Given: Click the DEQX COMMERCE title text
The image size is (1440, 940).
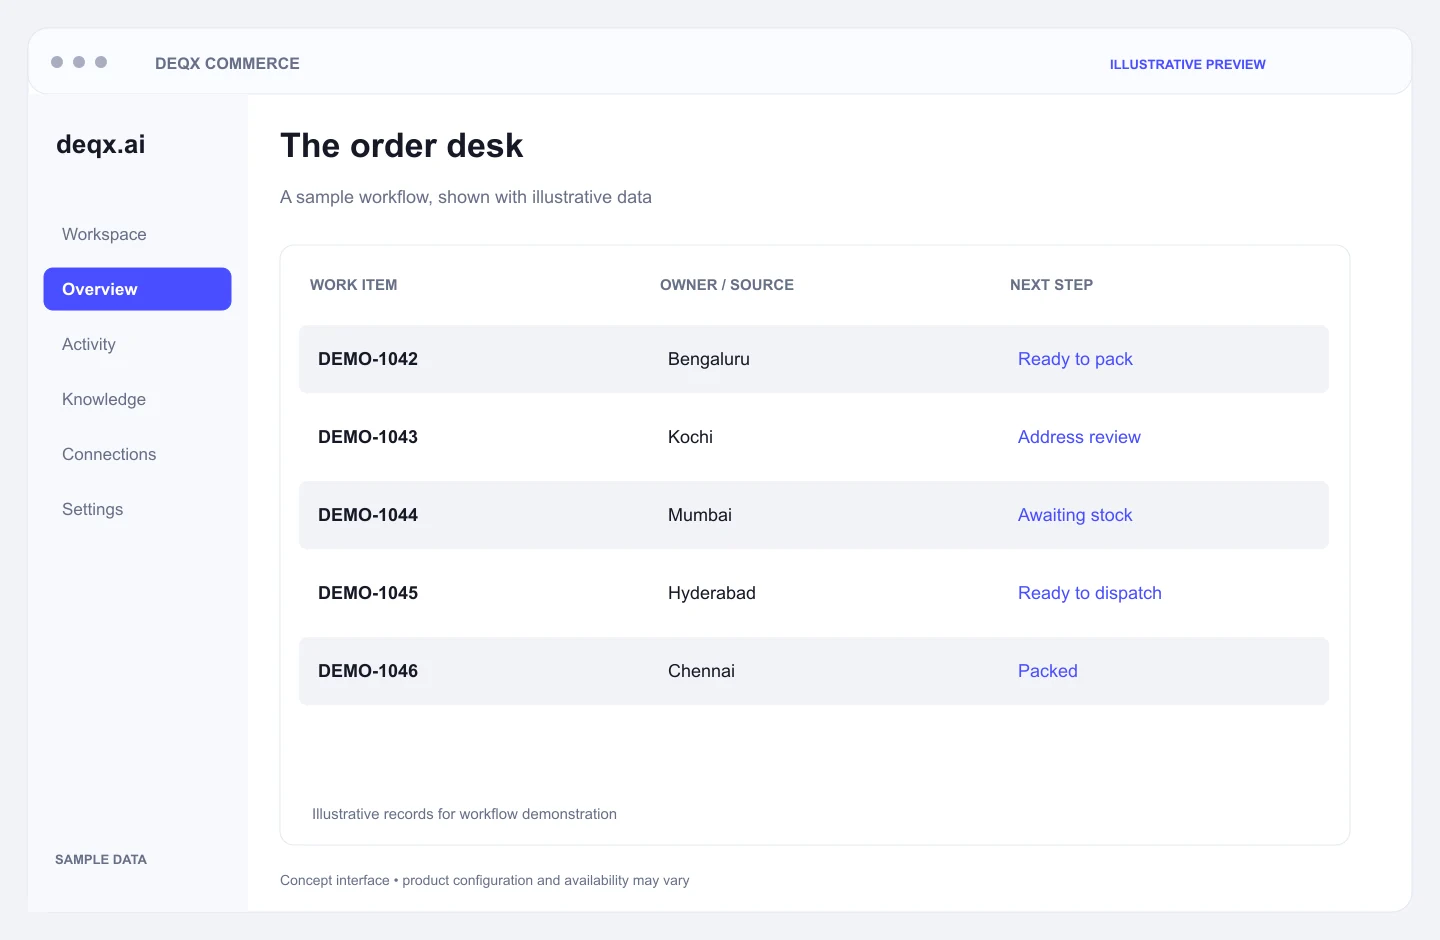Looking at the screenshot, I should pos(227,63).
